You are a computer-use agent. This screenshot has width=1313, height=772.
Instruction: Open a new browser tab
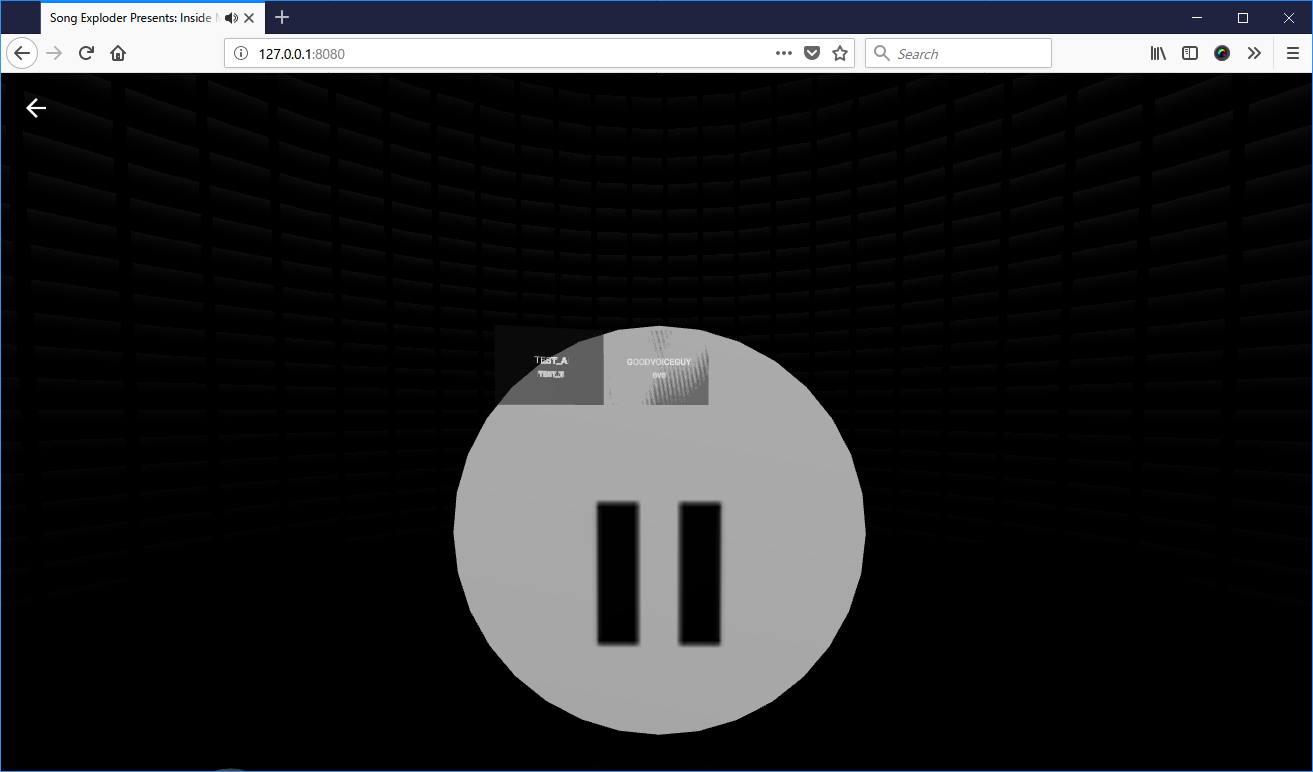click(x=283, y=18)
